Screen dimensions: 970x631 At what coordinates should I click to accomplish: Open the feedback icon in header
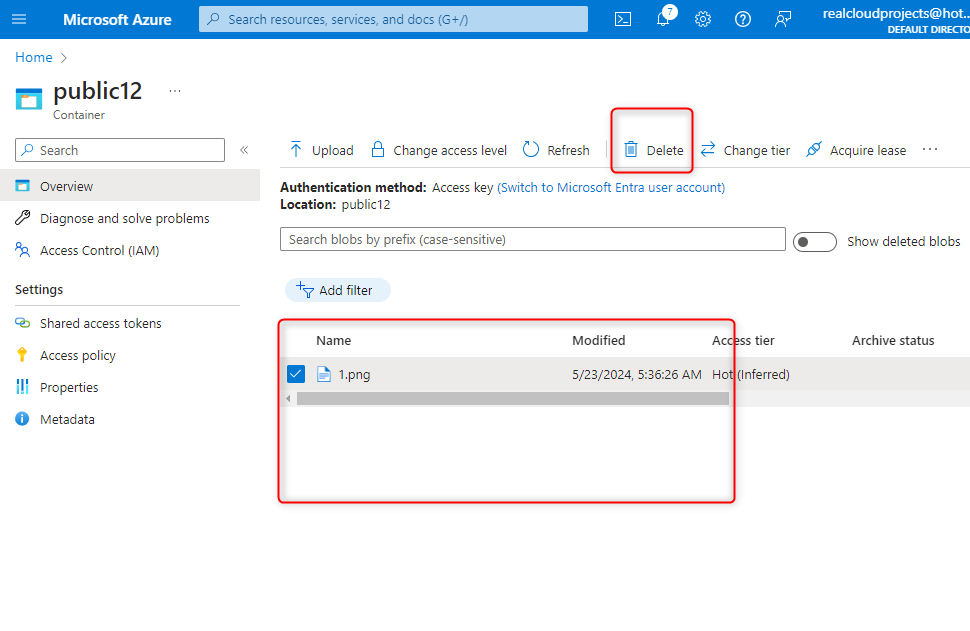[x=783, y=20]
